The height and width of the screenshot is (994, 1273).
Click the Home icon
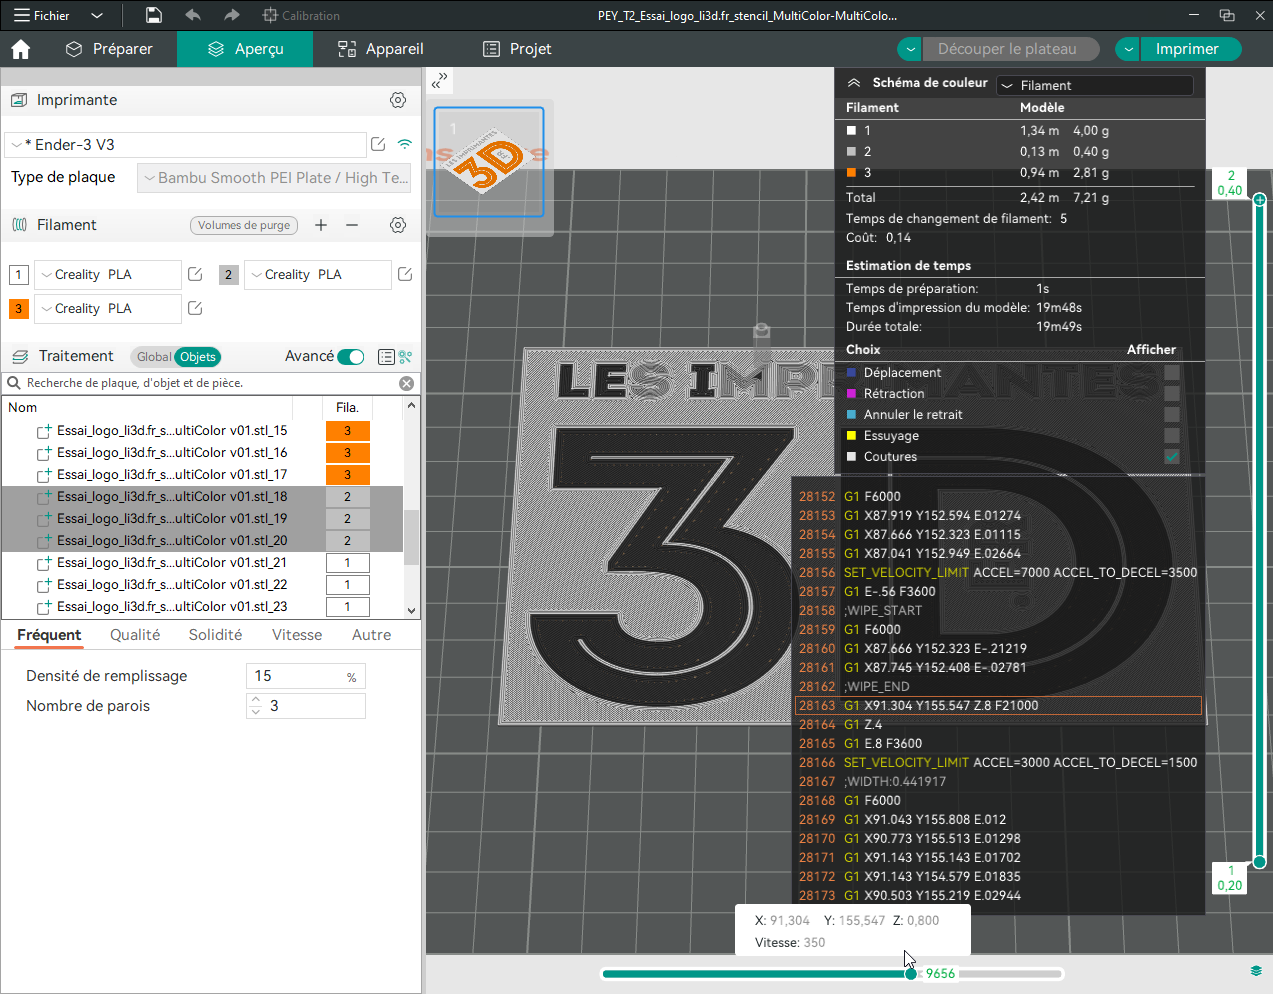pyautogui.click(x=21, y=49)
